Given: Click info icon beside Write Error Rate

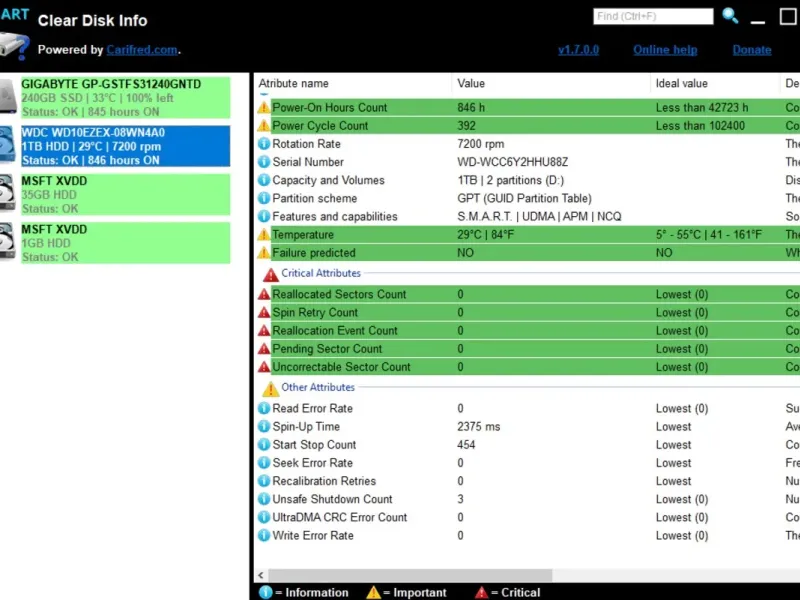Looking at the screenshot, I should (264, 535).
